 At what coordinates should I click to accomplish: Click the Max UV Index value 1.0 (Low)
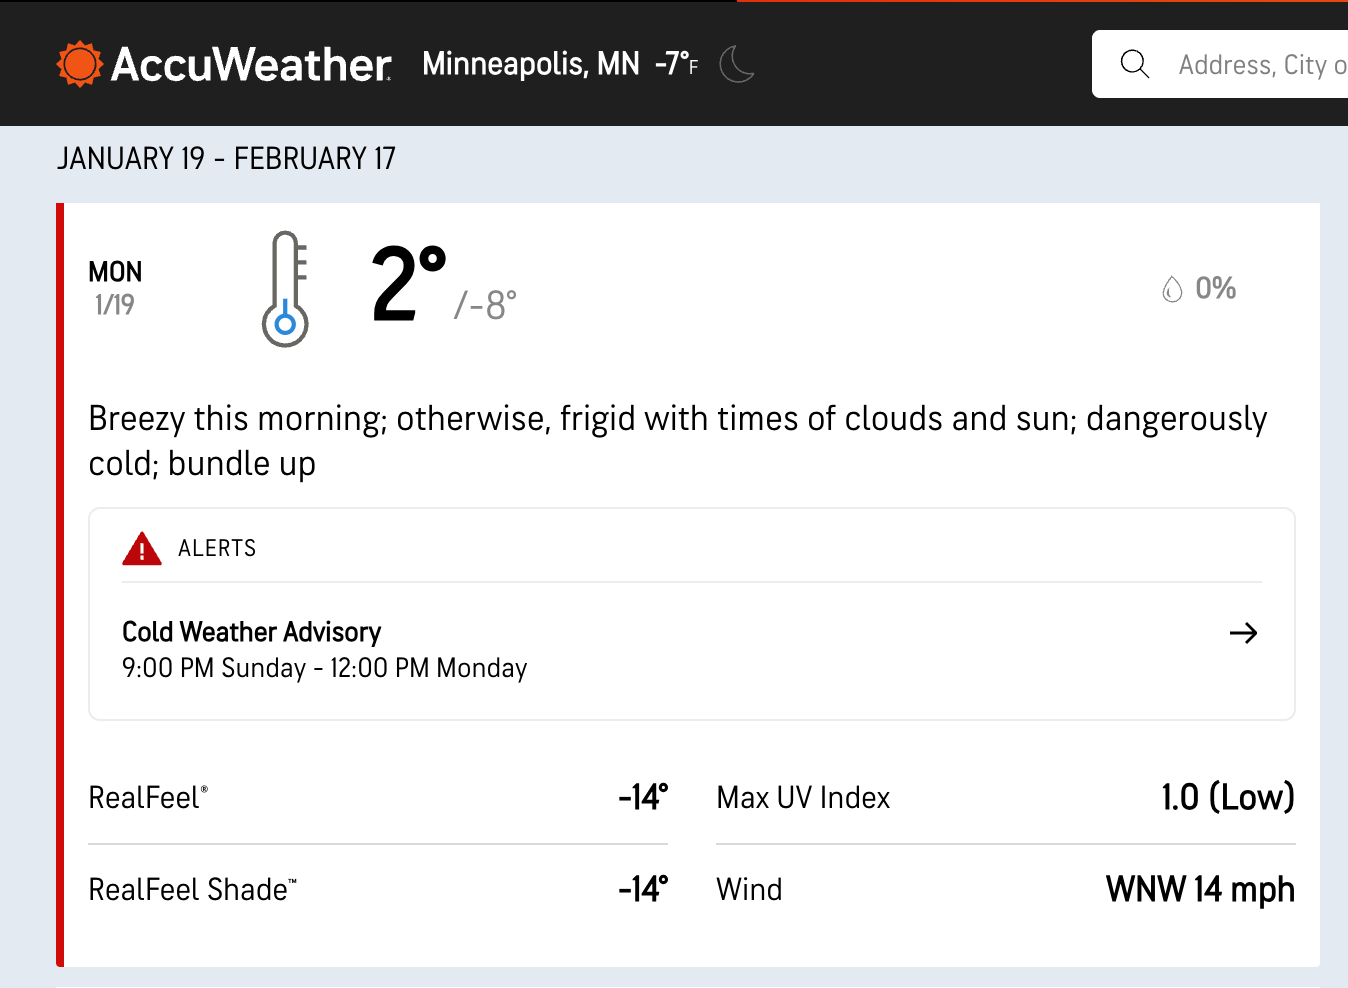click(1227, 797)
